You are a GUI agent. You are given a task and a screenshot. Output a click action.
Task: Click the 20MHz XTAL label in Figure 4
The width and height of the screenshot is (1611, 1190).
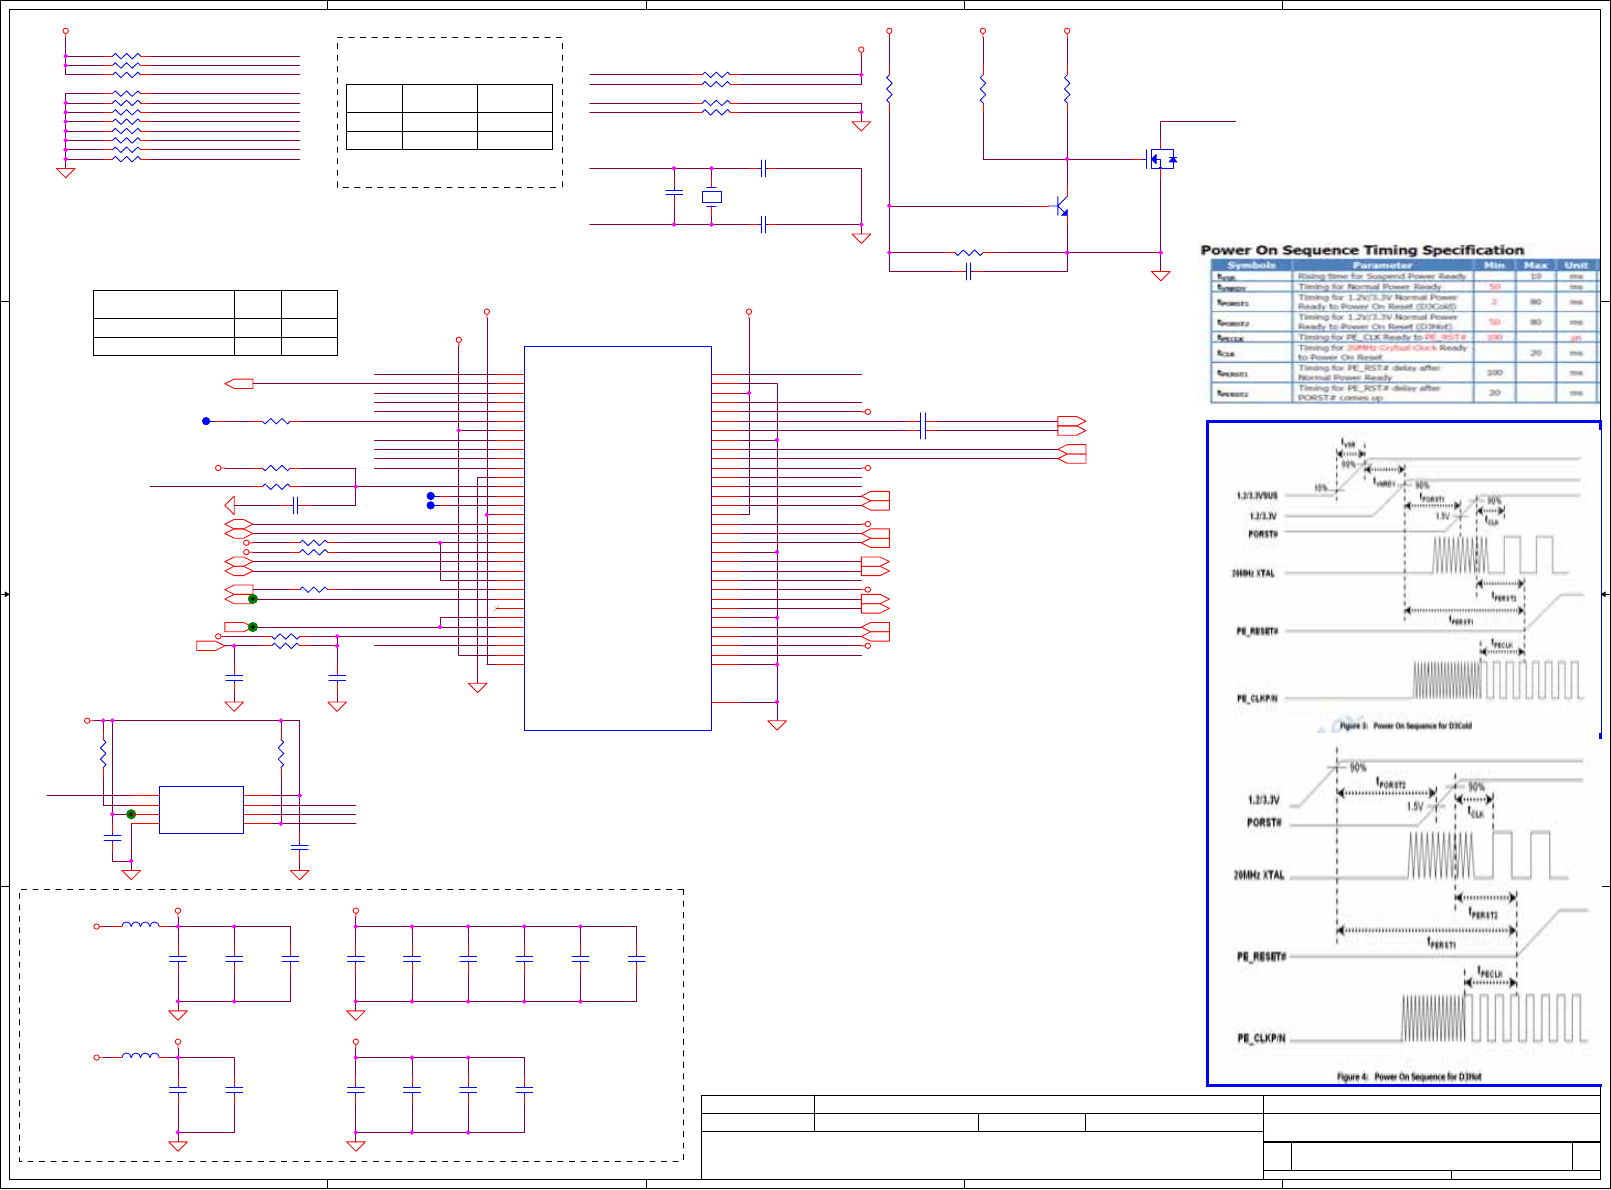(x=1258, y=875)
